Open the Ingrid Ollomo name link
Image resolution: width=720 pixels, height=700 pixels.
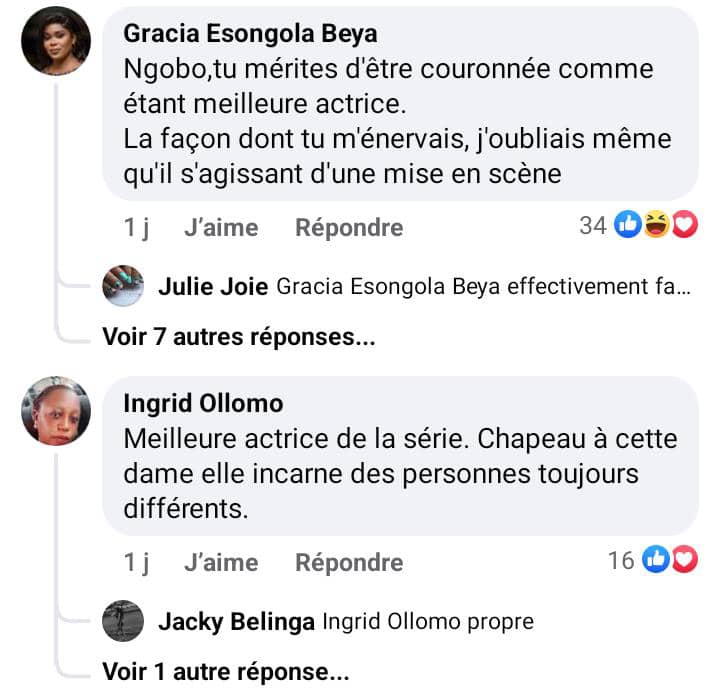[203, 404]
